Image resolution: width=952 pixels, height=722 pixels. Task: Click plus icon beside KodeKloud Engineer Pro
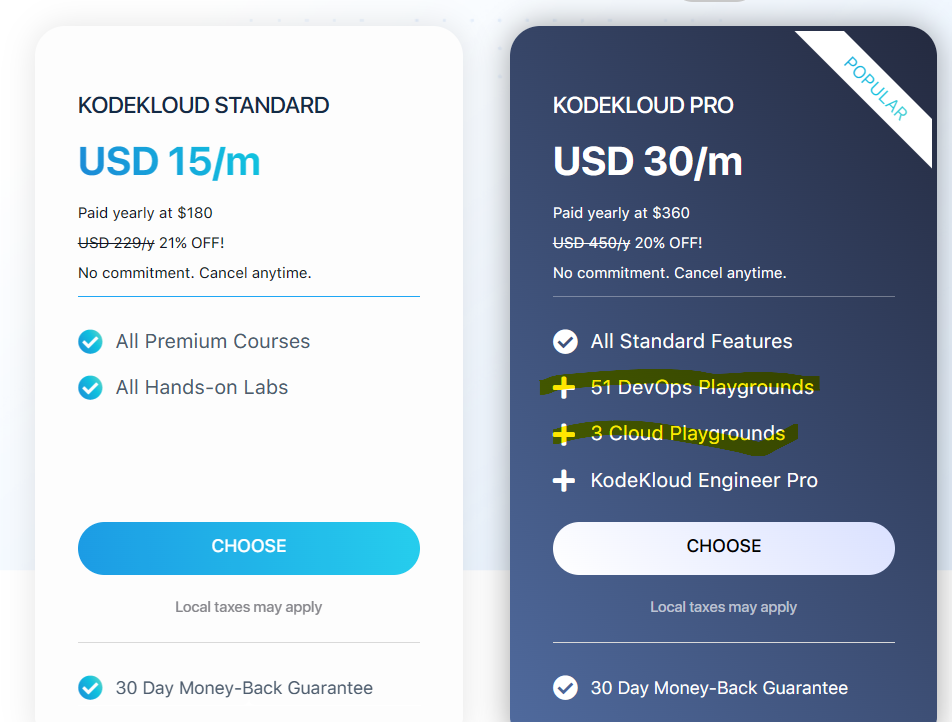565,481
